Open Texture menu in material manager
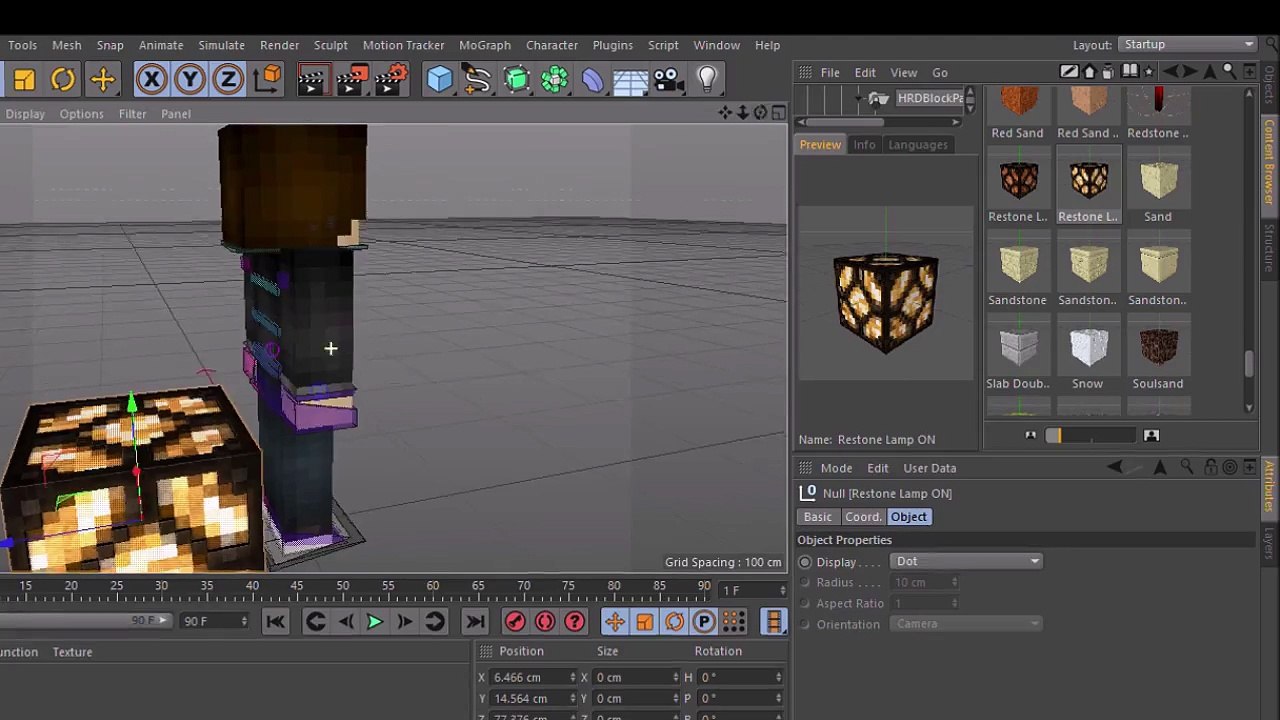This screenshot has width=1280, height=720. [72, 652]
